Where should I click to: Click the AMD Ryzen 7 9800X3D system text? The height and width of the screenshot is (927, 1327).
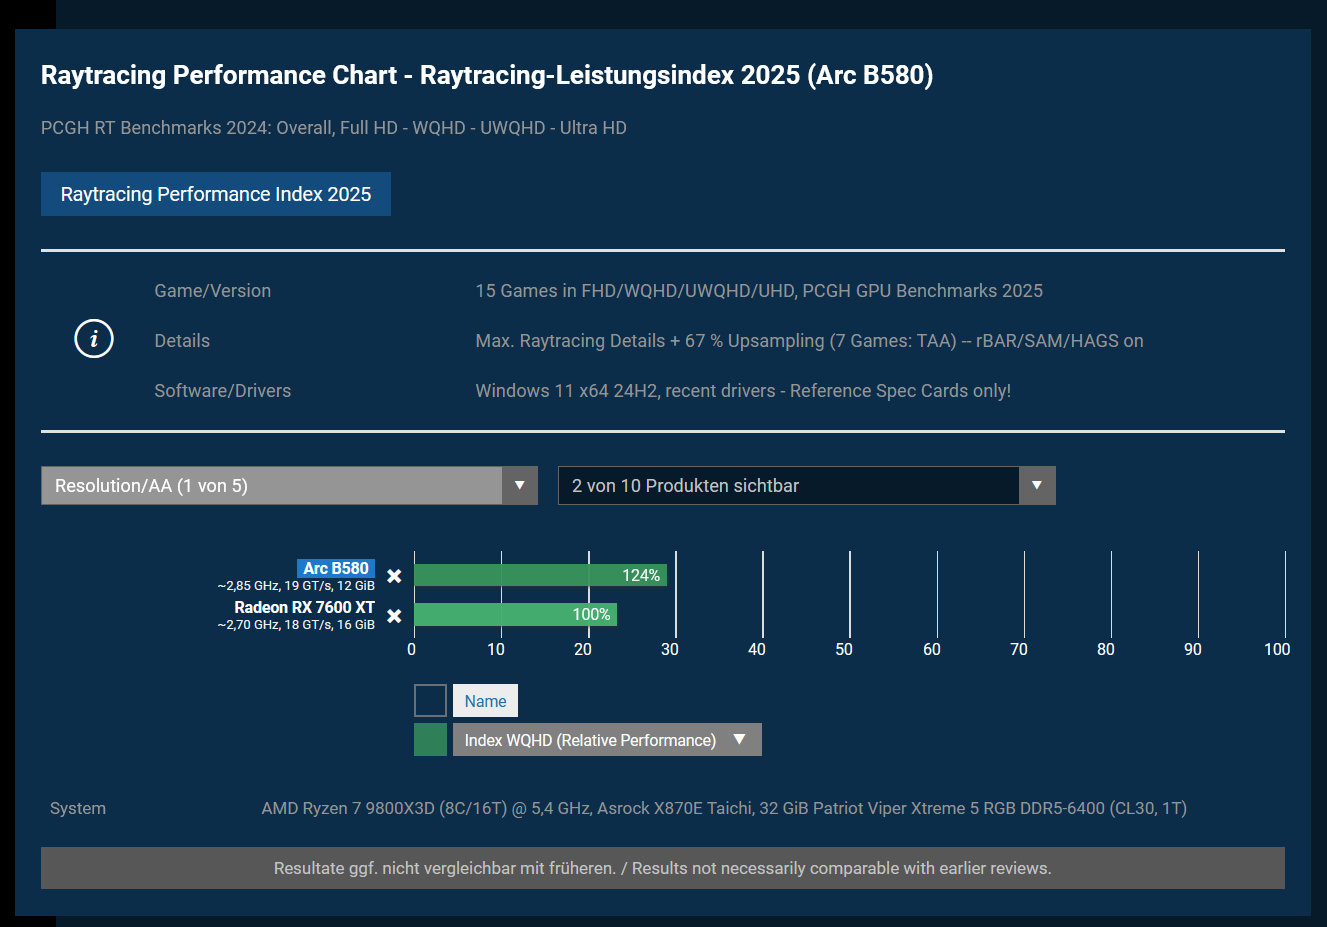coord(724,808)
